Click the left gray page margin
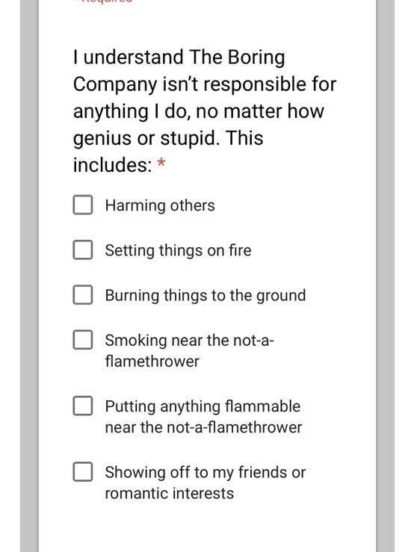414x552 pixels. [x=29, y=276]
